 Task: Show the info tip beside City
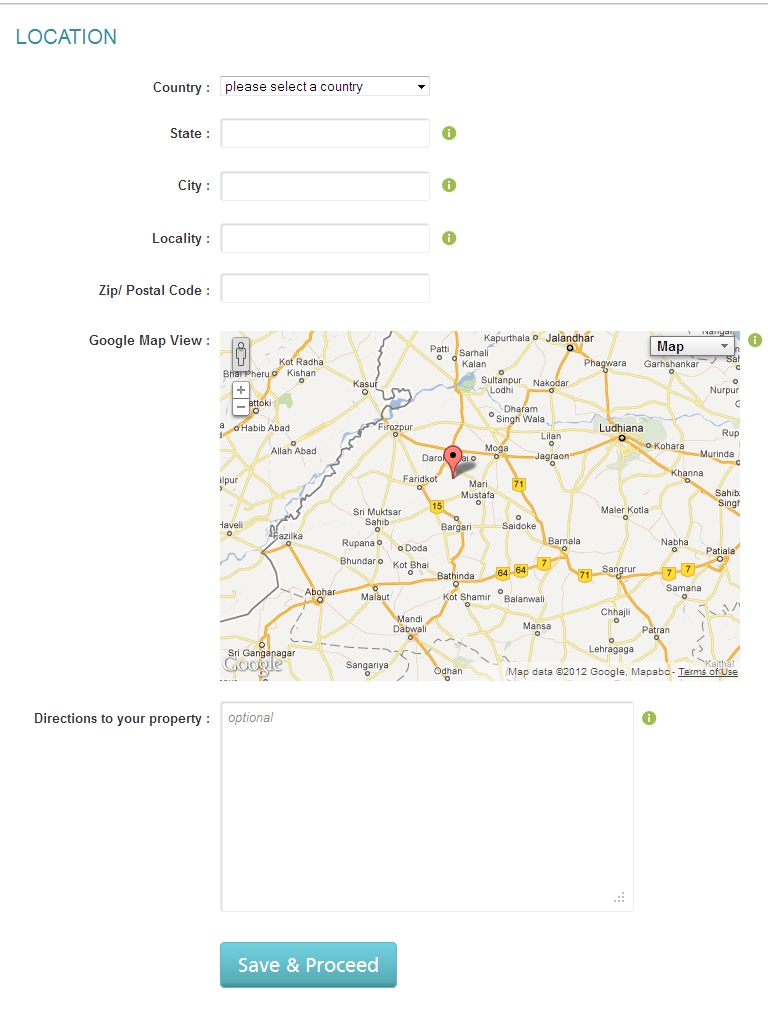click(449, 185)
